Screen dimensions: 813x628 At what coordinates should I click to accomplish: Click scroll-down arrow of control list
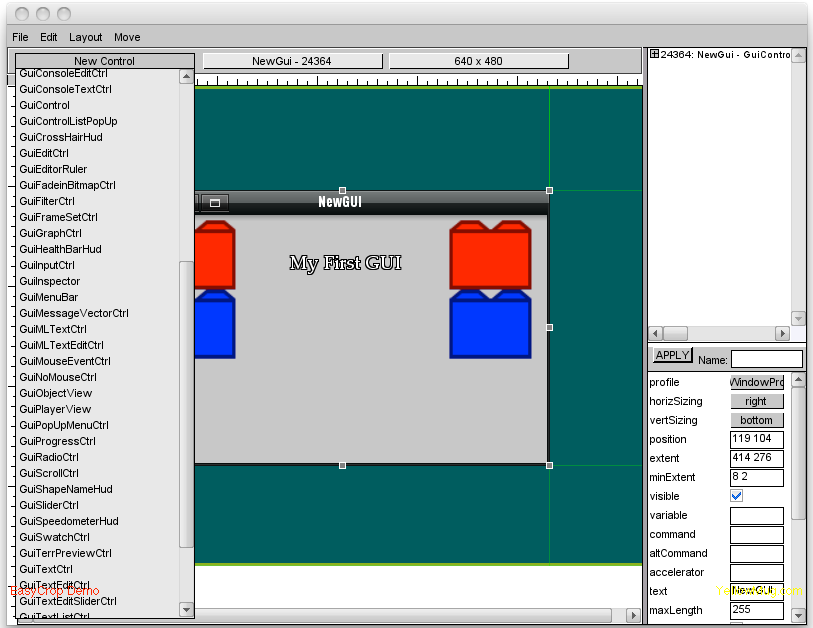tap(186, 609)
